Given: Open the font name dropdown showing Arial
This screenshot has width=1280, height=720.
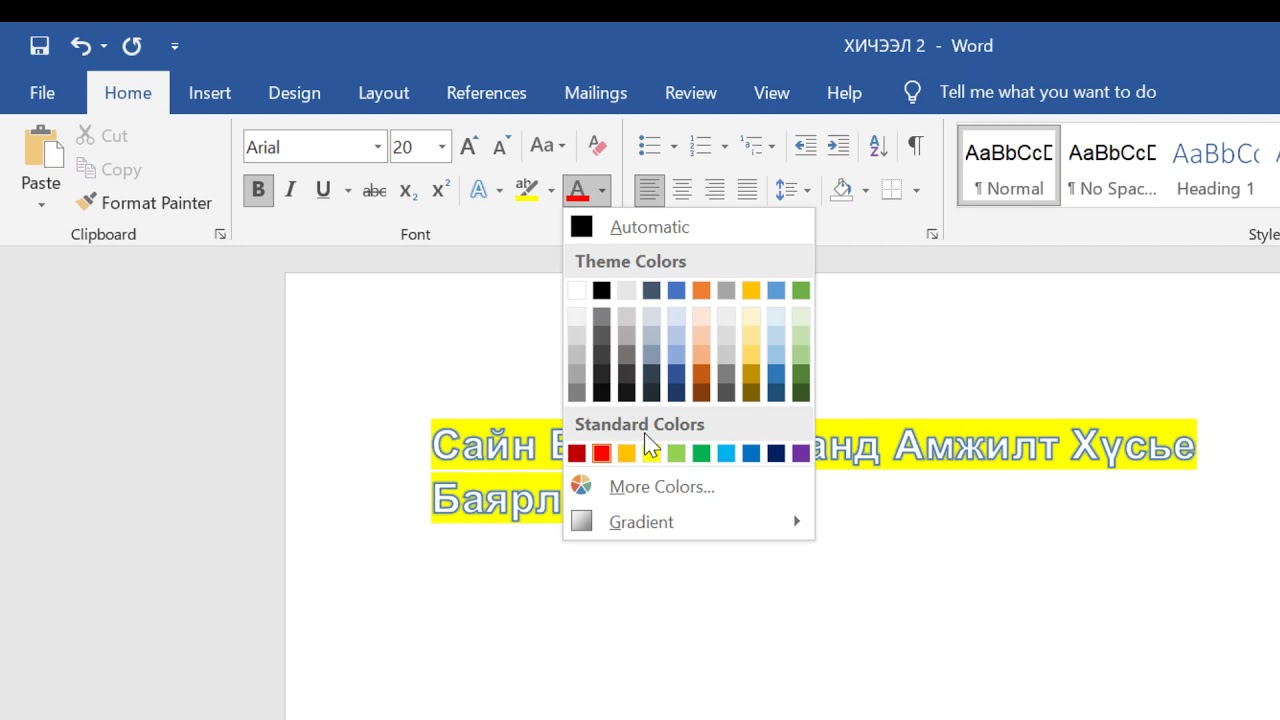Looking at the screenshot, I should click(x=377, y=147).
